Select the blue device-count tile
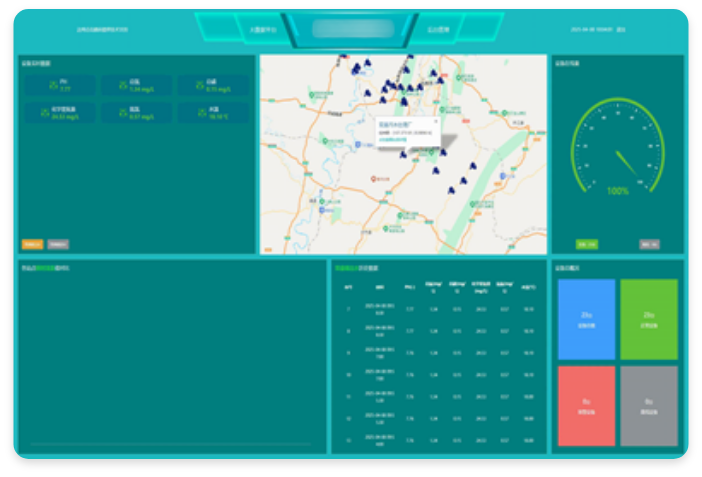 [x=586, y=319]
